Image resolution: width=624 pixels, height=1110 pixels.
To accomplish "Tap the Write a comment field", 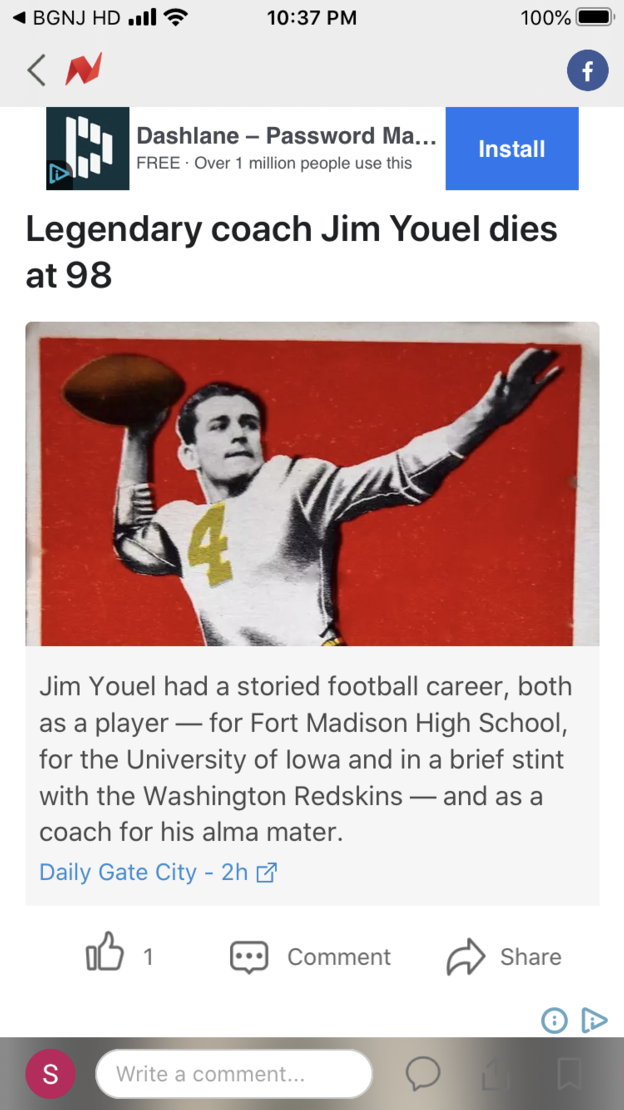I will 234,1074.
